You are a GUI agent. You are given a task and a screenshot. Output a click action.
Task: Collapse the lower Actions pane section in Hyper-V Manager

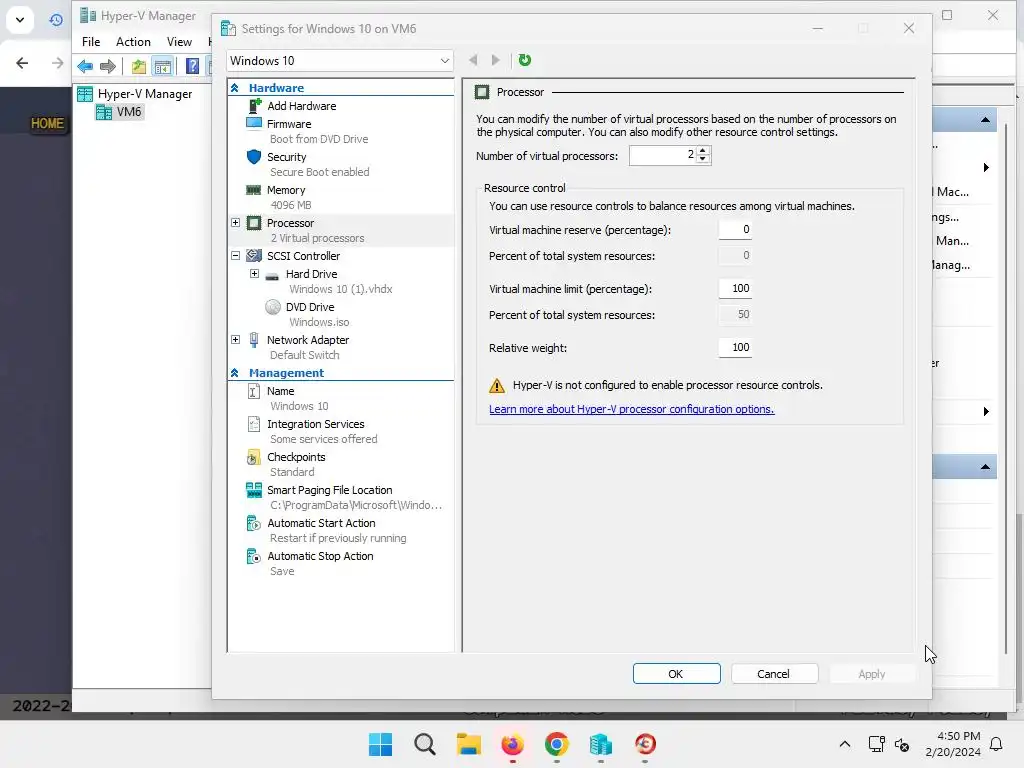point(985,467)
